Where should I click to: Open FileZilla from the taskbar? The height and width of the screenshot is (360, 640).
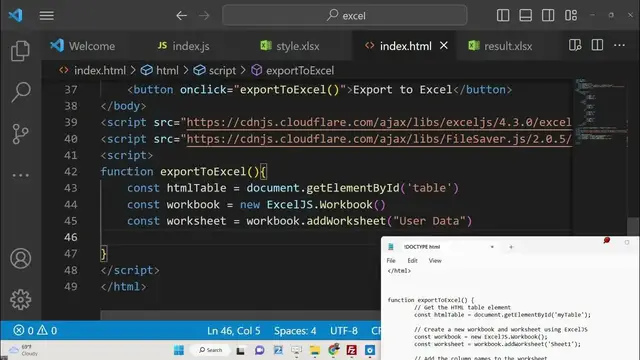click(x=351, y=350)
